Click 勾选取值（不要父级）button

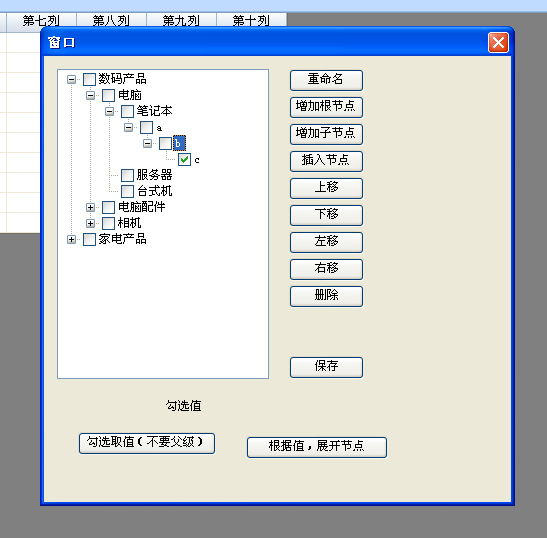pyautogui.click(x=147, y=443)
